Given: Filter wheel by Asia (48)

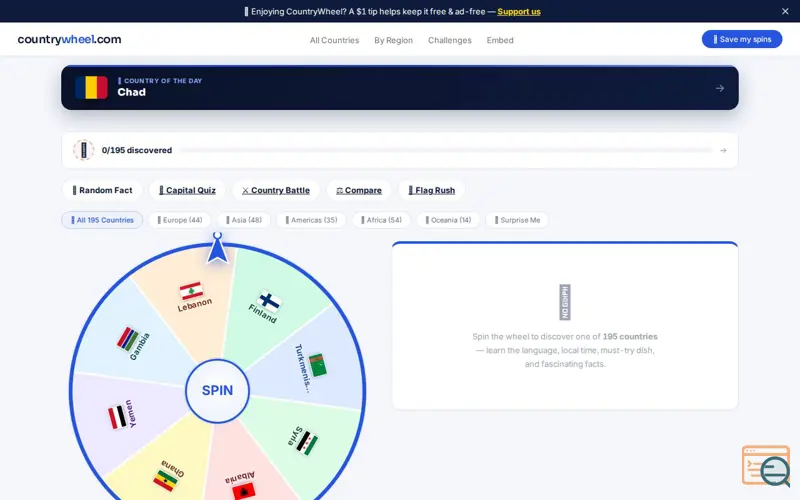Looking at the screenshot, I should pyautogui.click(x=244, y=220).
